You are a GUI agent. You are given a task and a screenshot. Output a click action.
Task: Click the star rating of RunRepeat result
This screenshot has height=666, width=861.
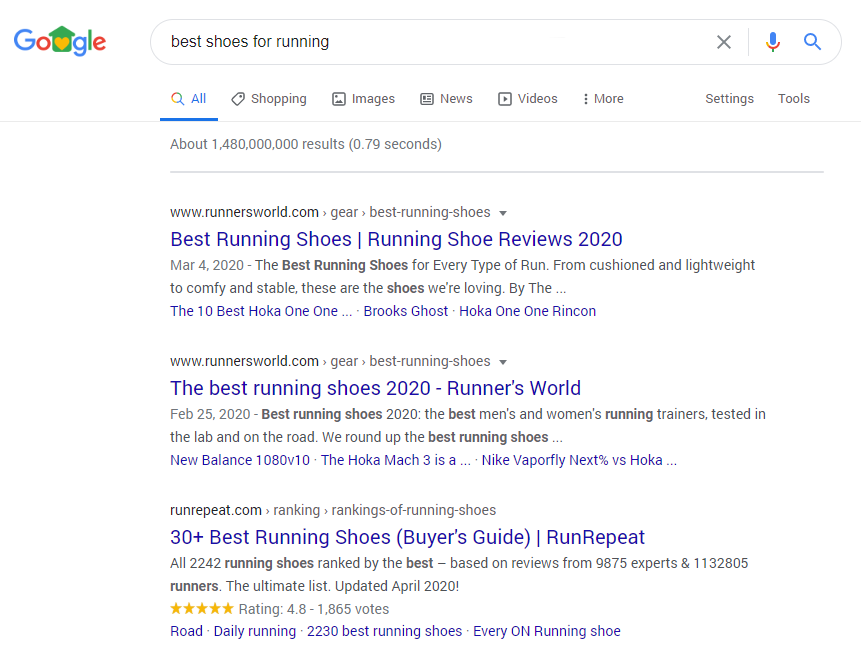(202, 608)
